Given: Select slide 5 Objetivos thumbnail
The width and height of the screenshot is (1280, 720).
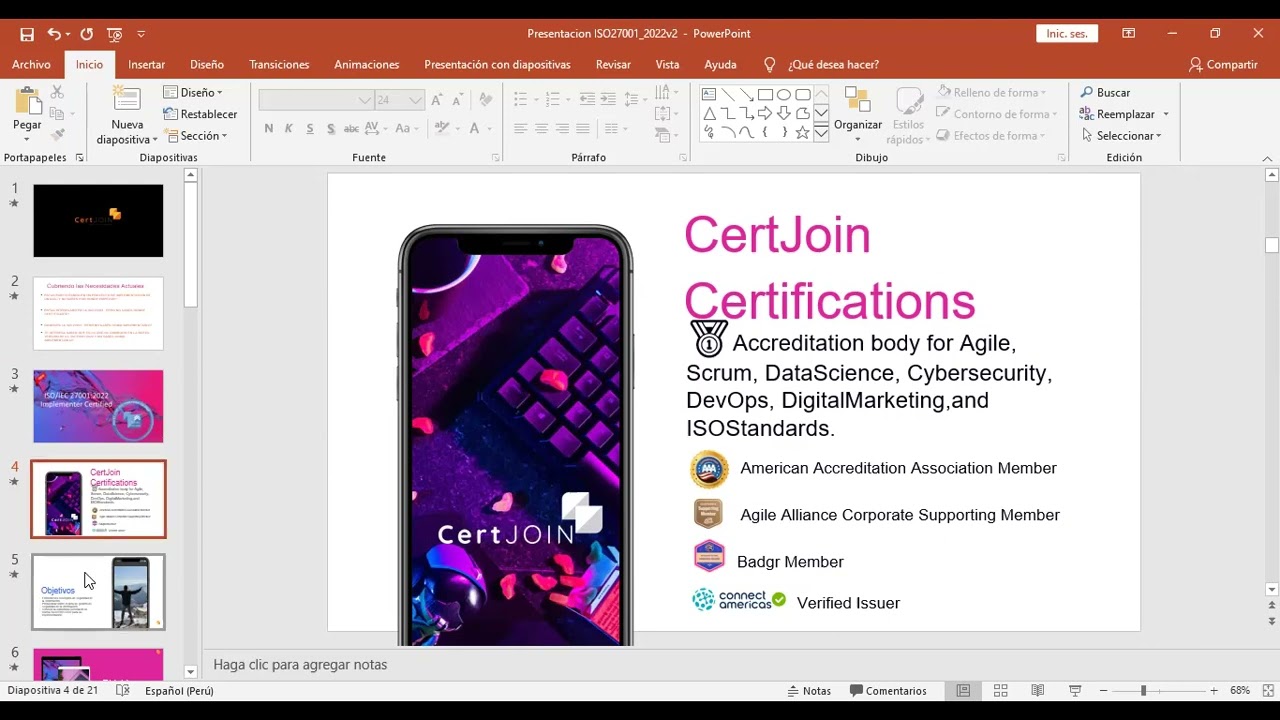Looking at the screenshot, I should [98, 592].
